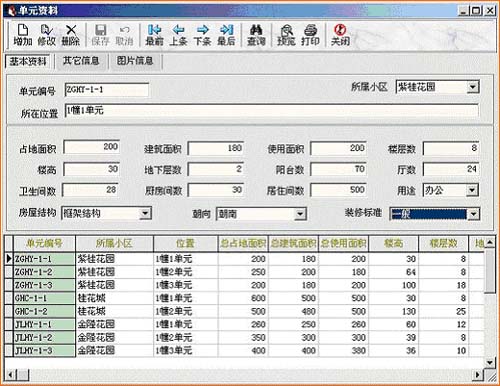
Task: Click the 单元编号 input field
Action: 107,90
